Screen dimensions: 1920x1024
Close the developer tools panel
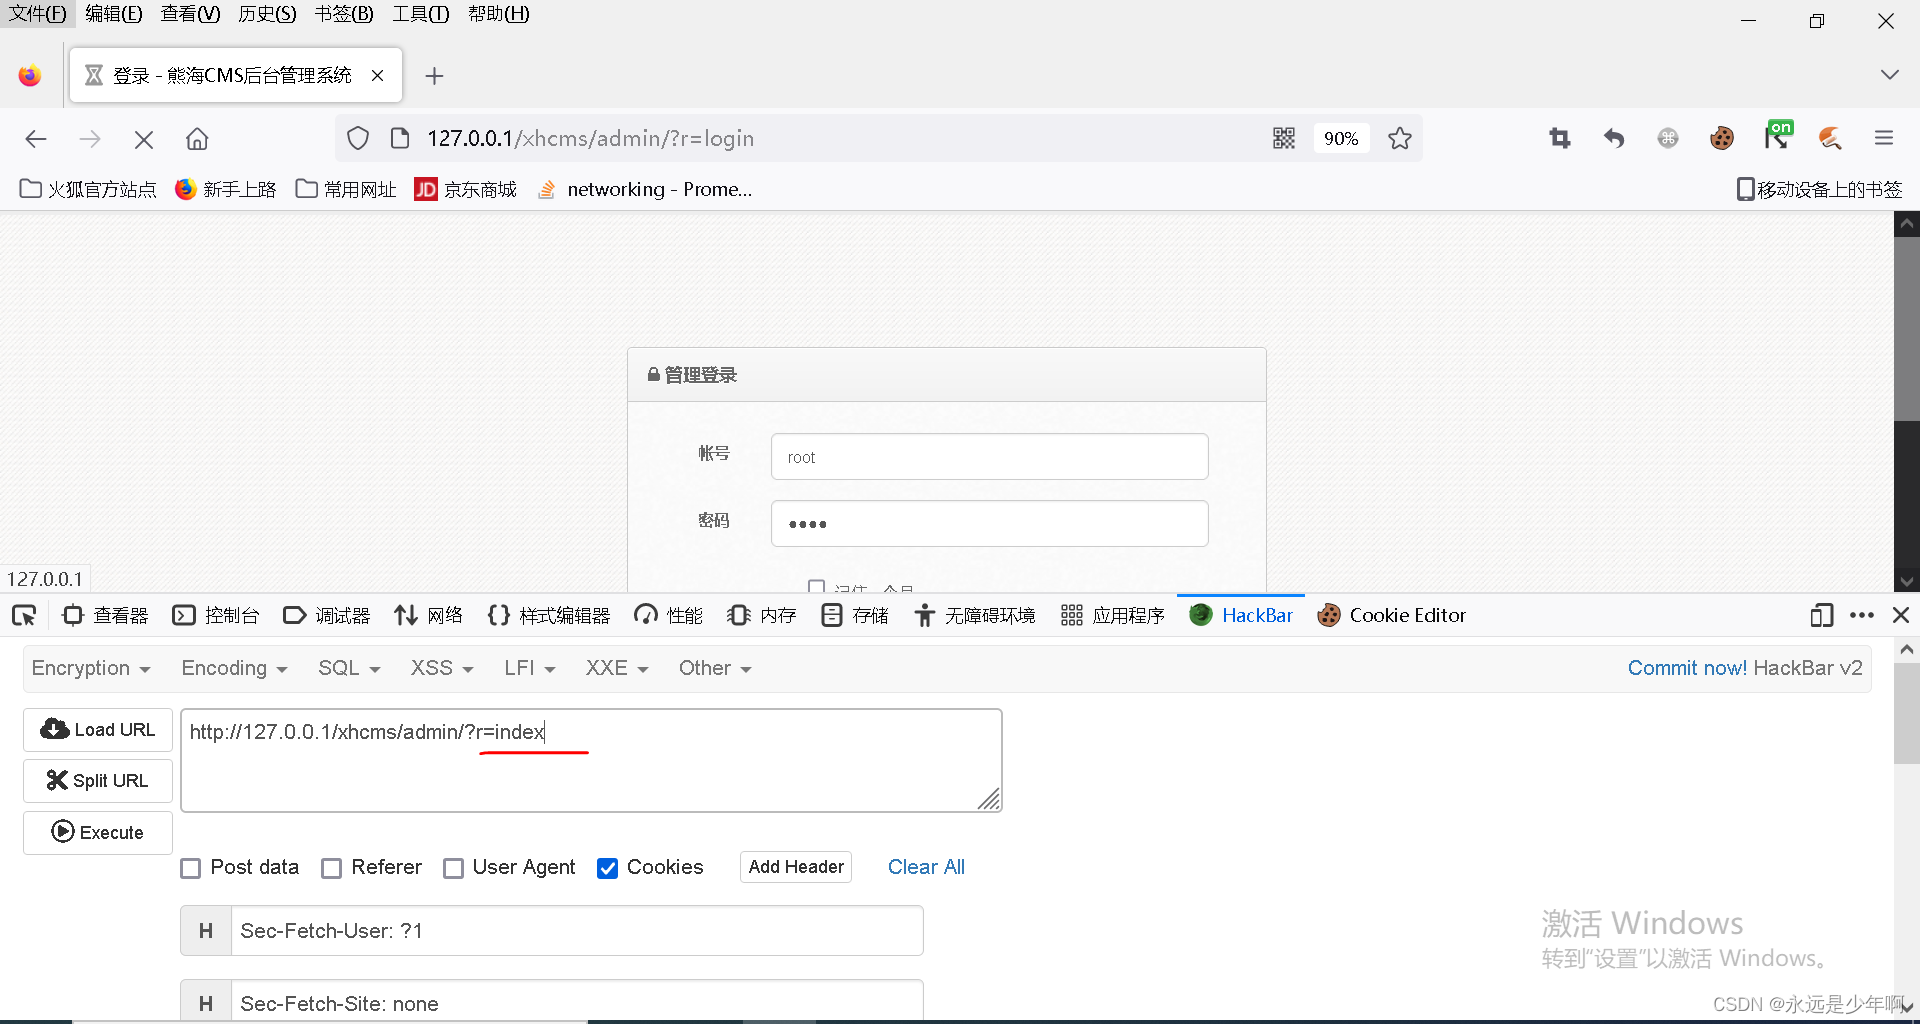click(1901, 615)
